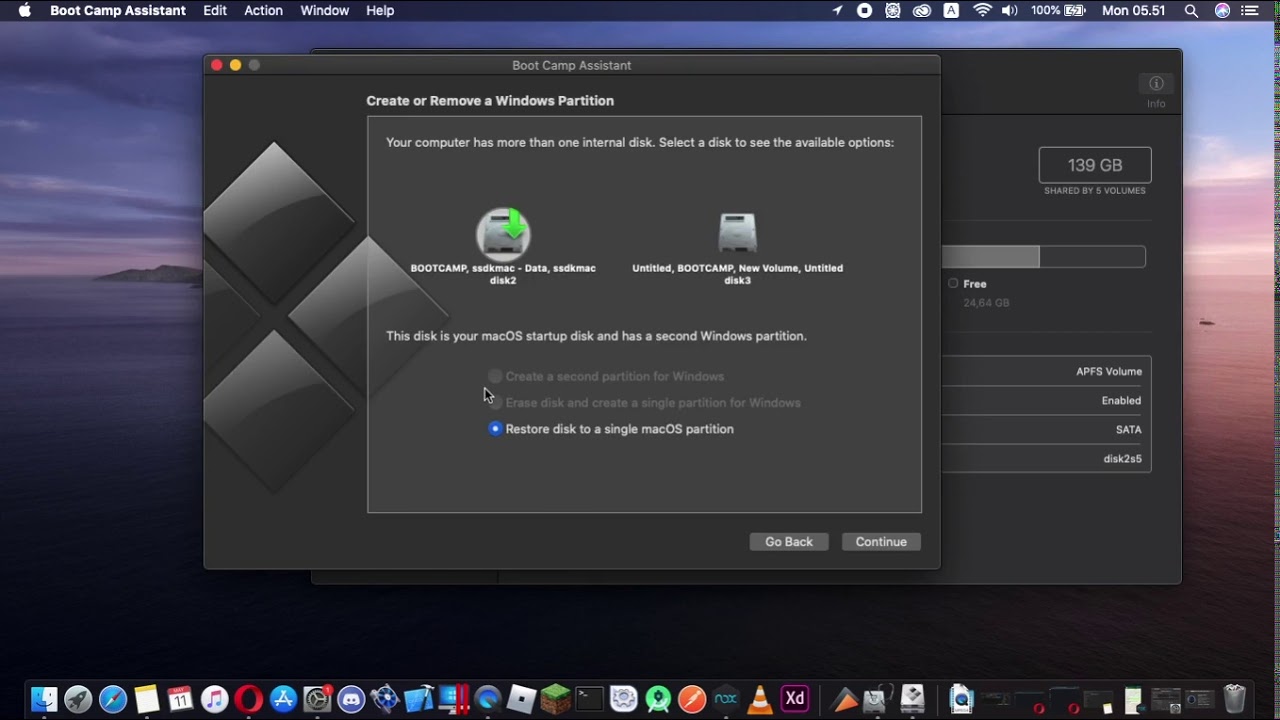
Task: Launch Opera browser from the dock
Action: [x=249, y=698]
